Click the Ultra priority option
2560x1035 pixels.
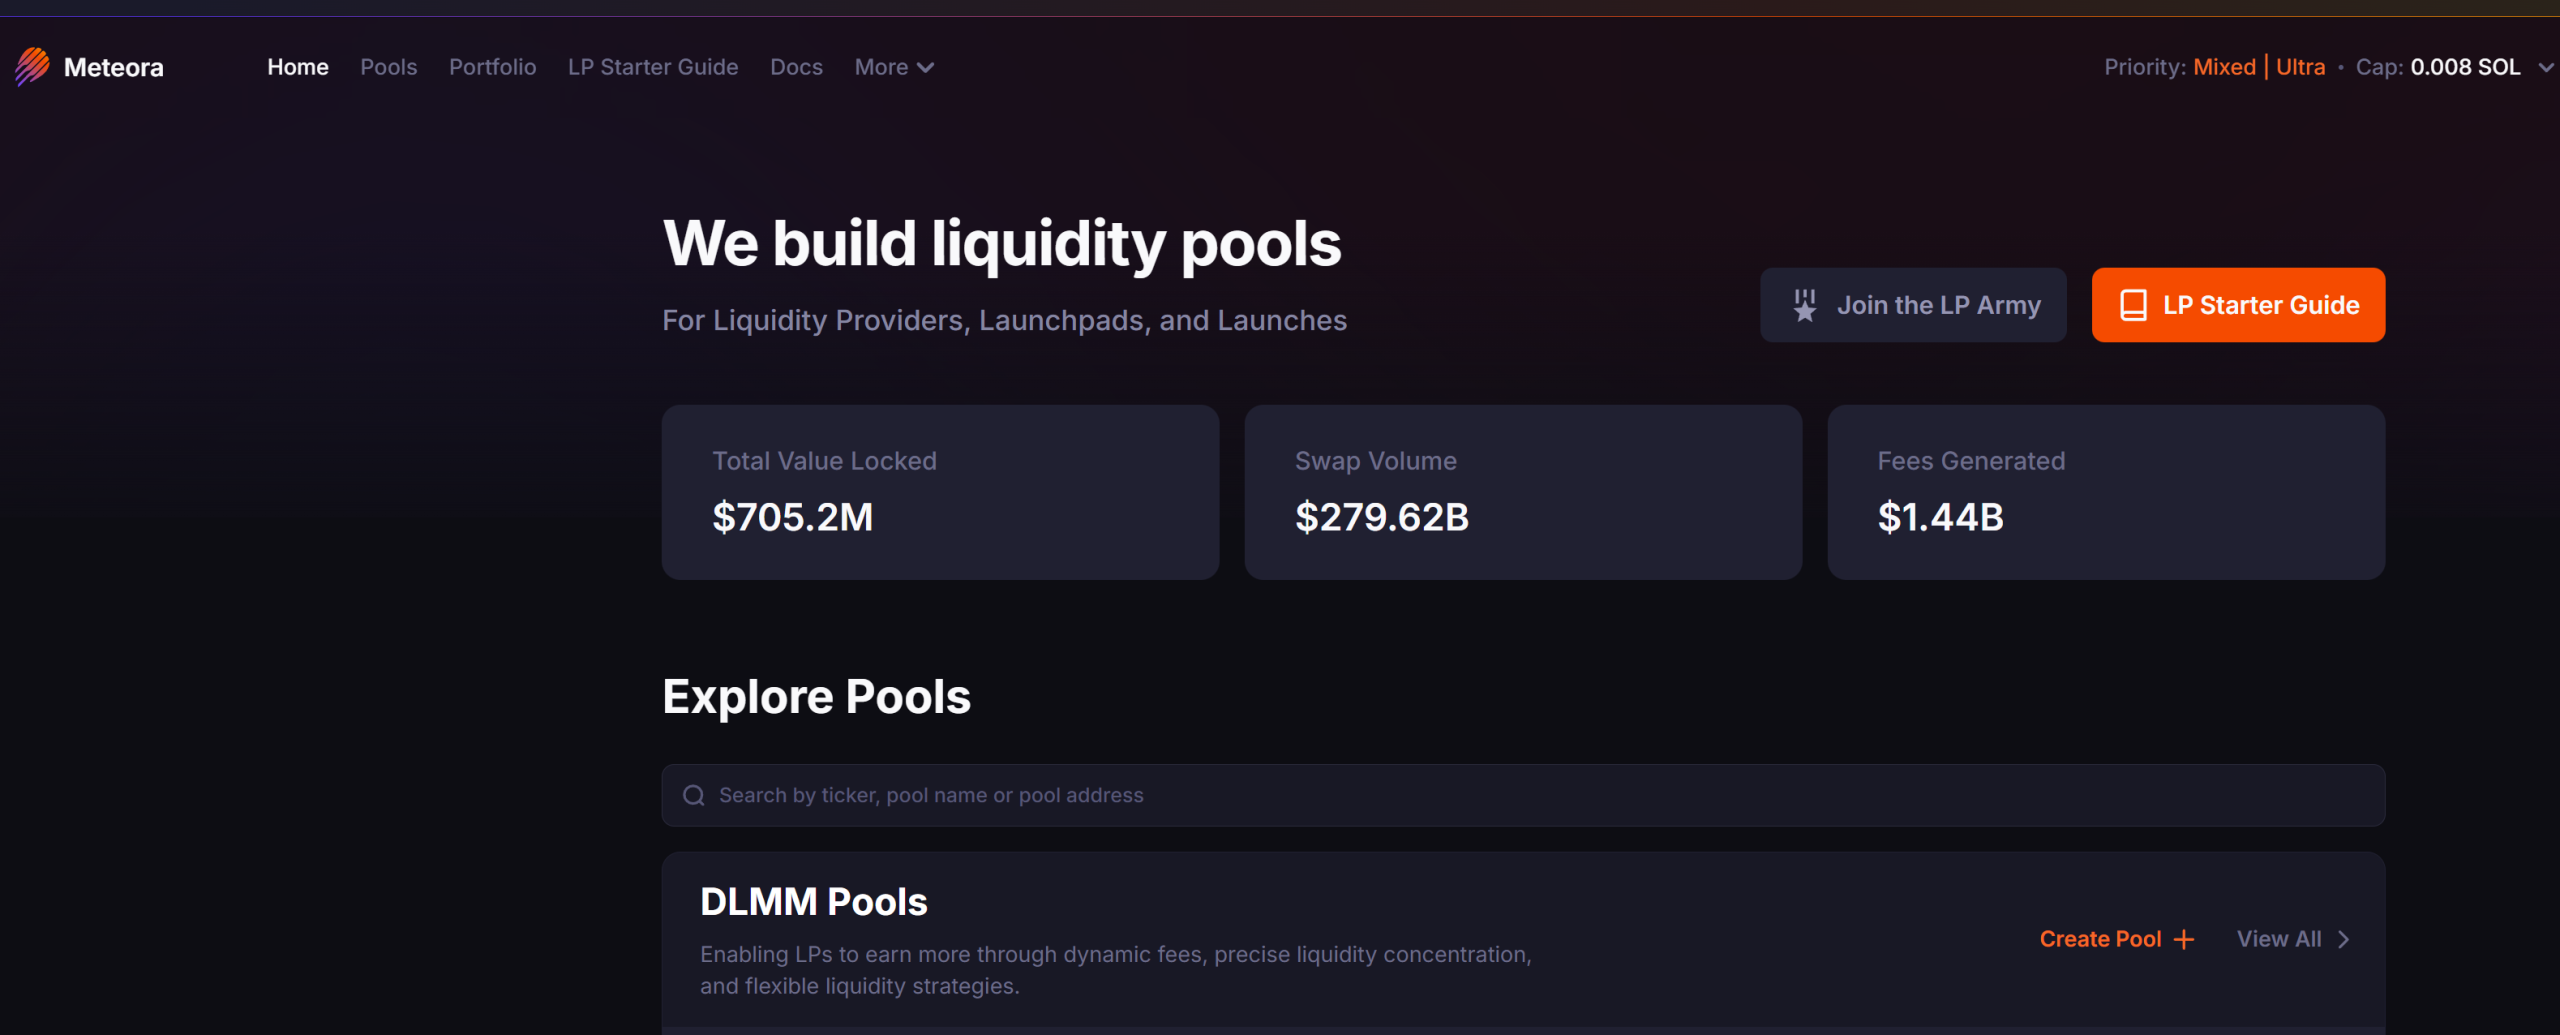coord(2300,67)
